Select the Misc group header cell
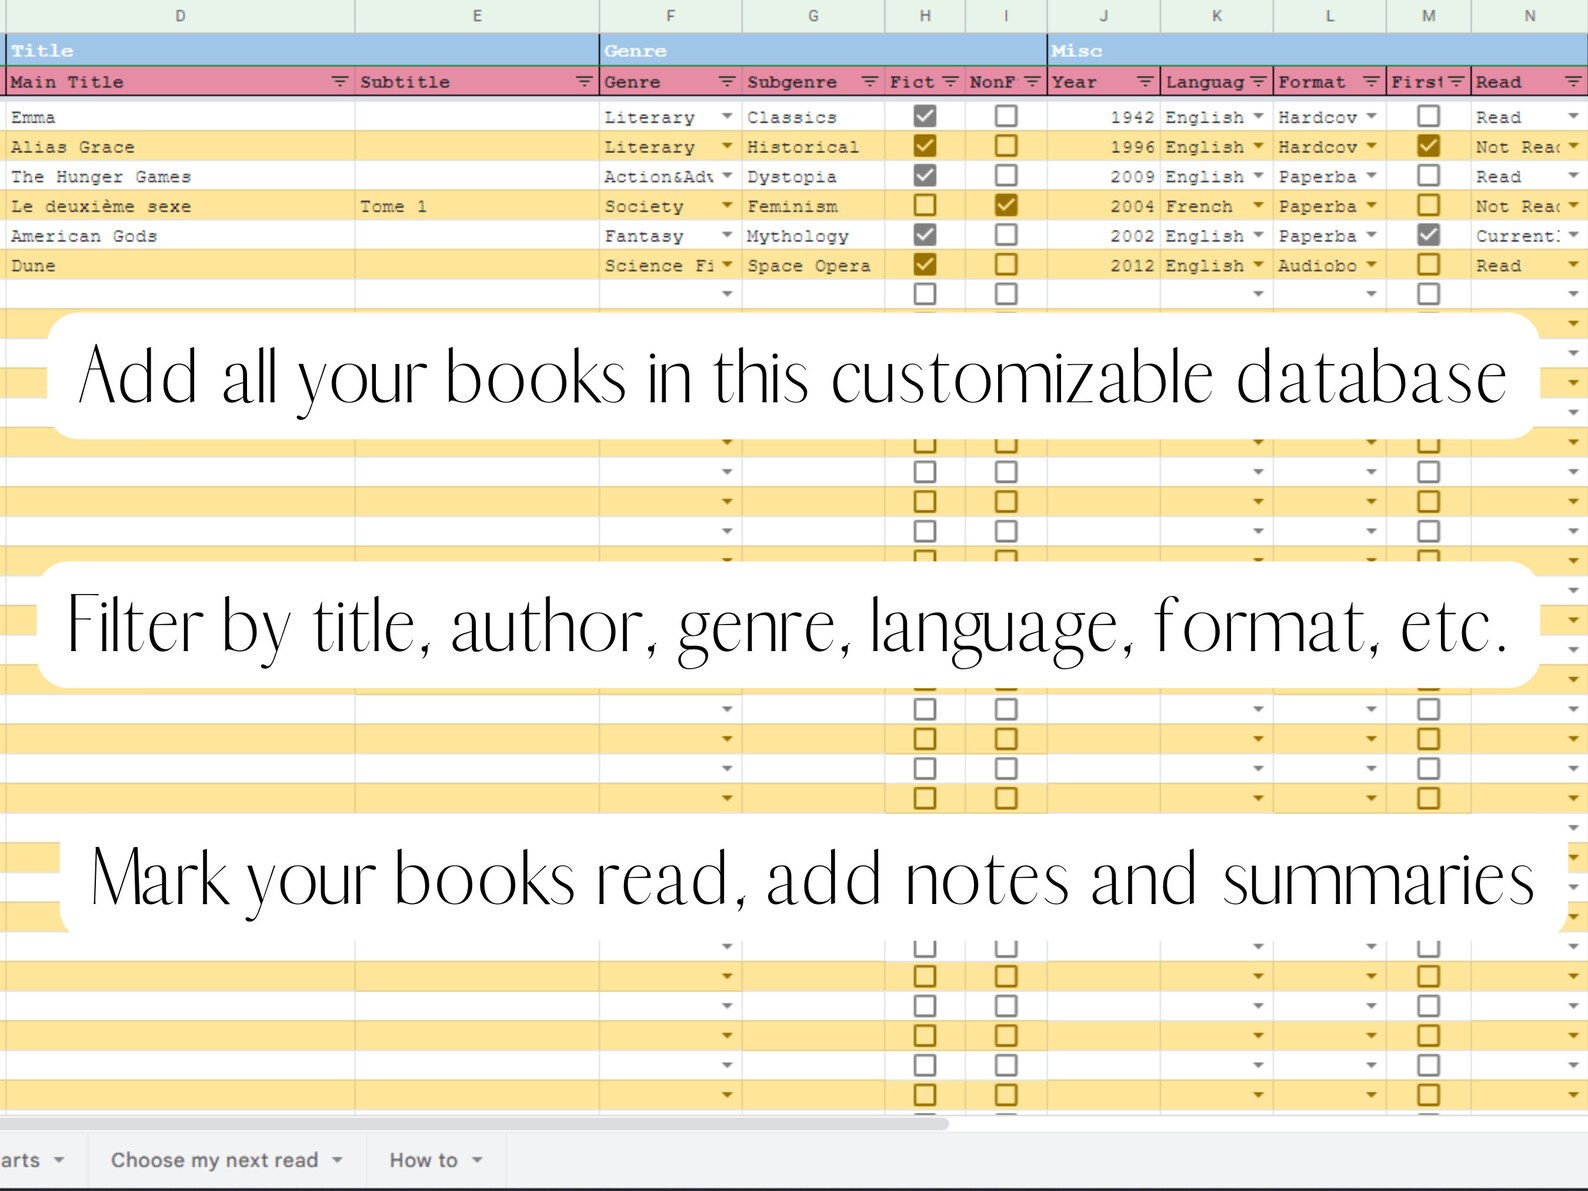Screen dimensions: 1588x1191 1317,50
